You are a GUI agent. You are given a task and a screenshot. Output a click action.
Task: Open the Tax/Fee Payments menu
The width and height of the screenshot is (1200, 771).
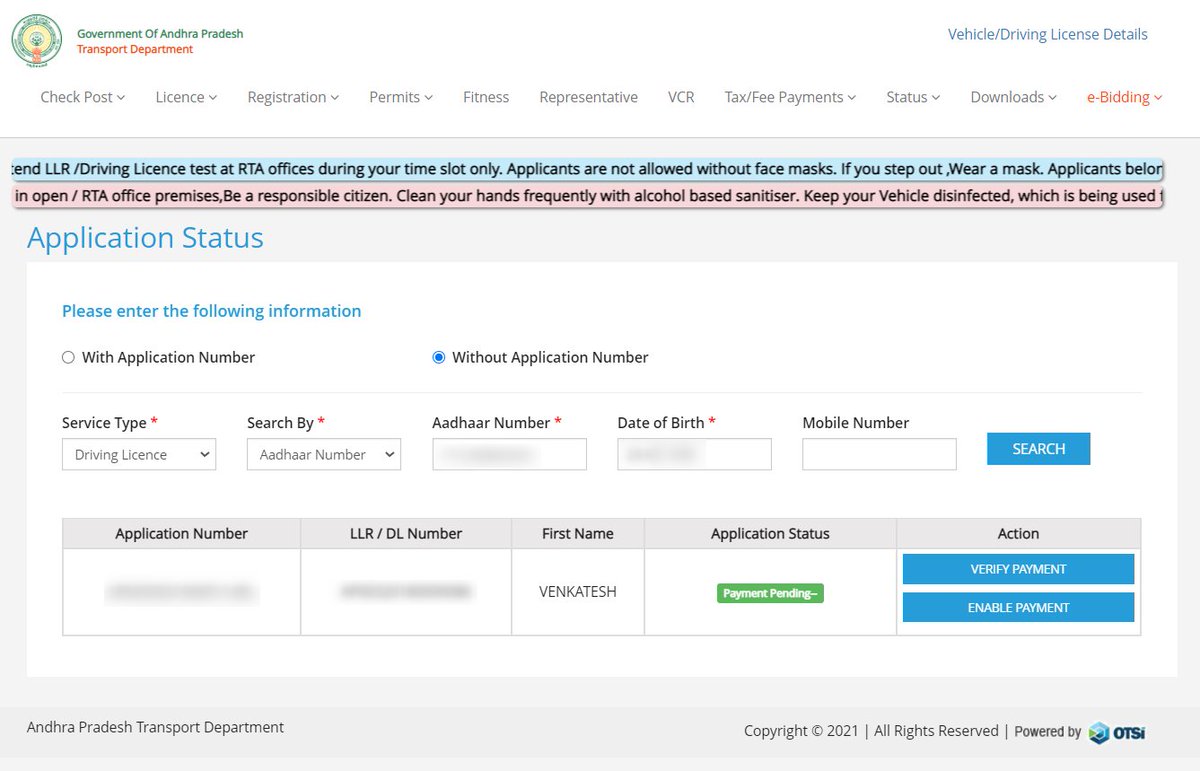(789, 97)
